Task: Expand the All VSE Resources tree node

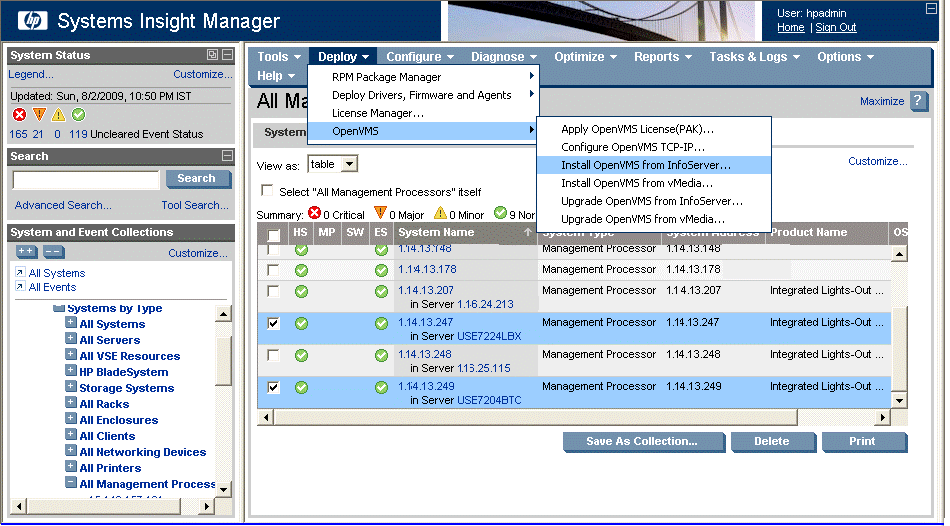Action: click(x=71, y=355)
